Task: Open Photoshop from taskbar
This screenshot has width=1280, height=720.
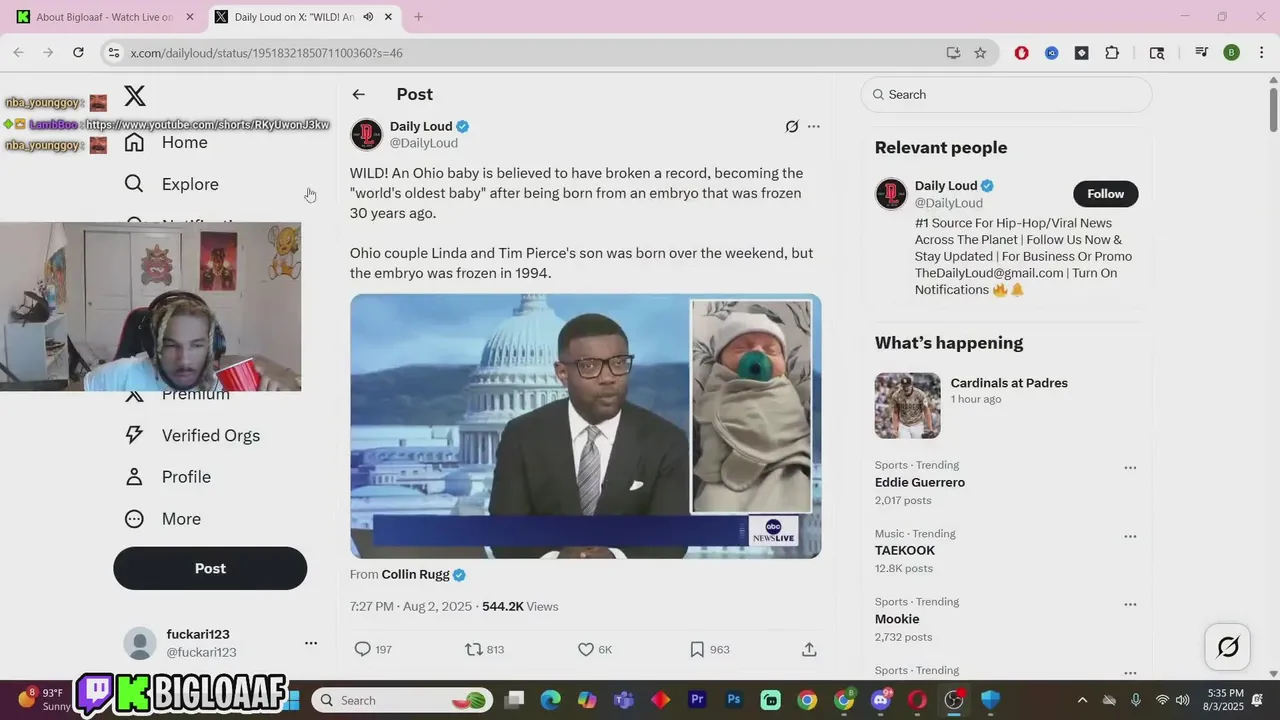Action: [x=734, y=700]
